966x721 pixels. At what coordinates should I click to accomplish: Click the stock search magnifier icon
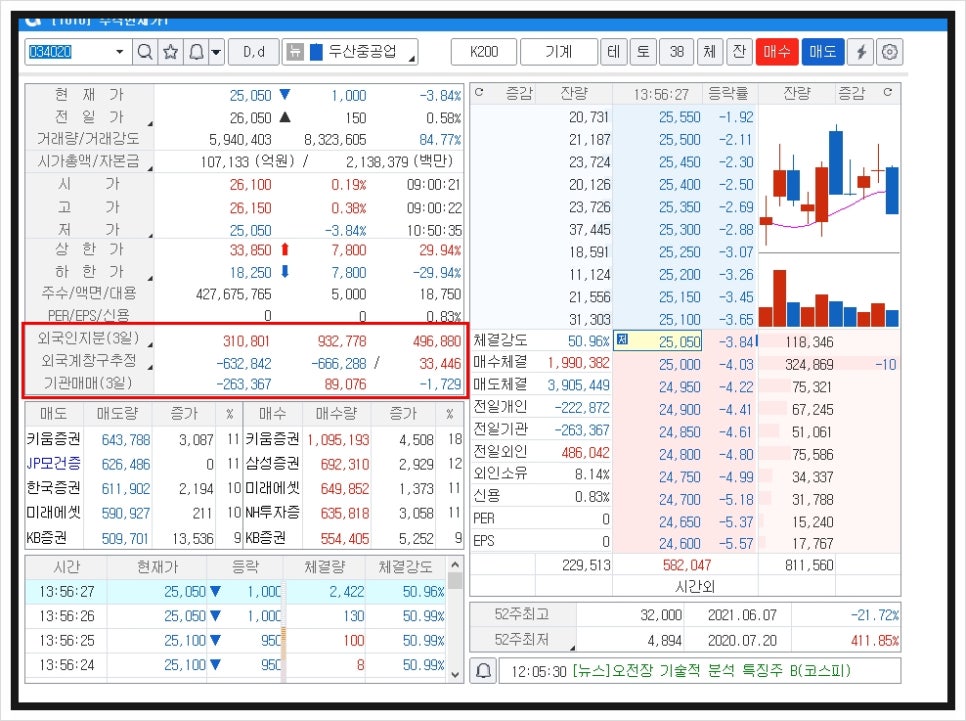click(x=145, y=52)
